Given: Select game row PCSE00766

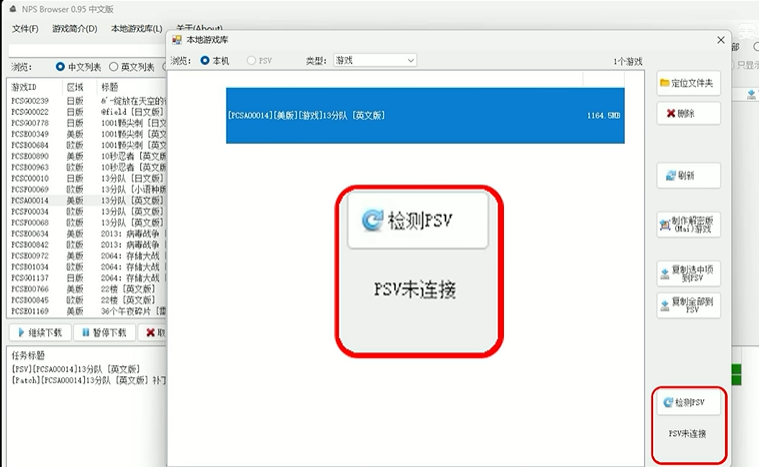Looking at the screenshot, I should coord(87,289).
